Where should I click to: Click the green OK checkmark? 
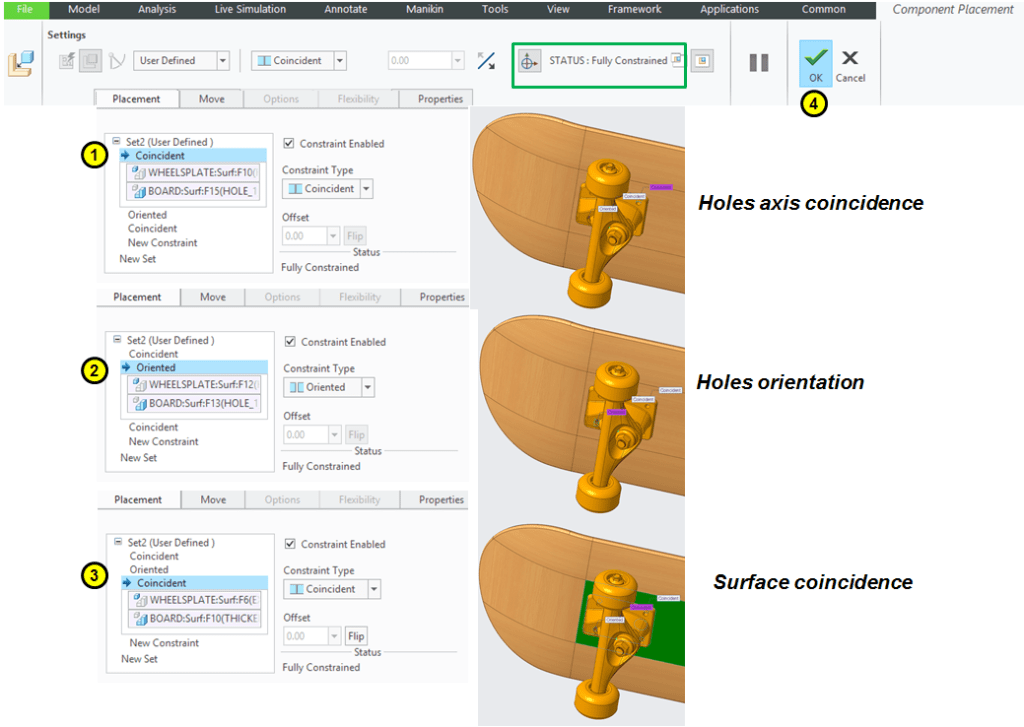coord(815,60)
